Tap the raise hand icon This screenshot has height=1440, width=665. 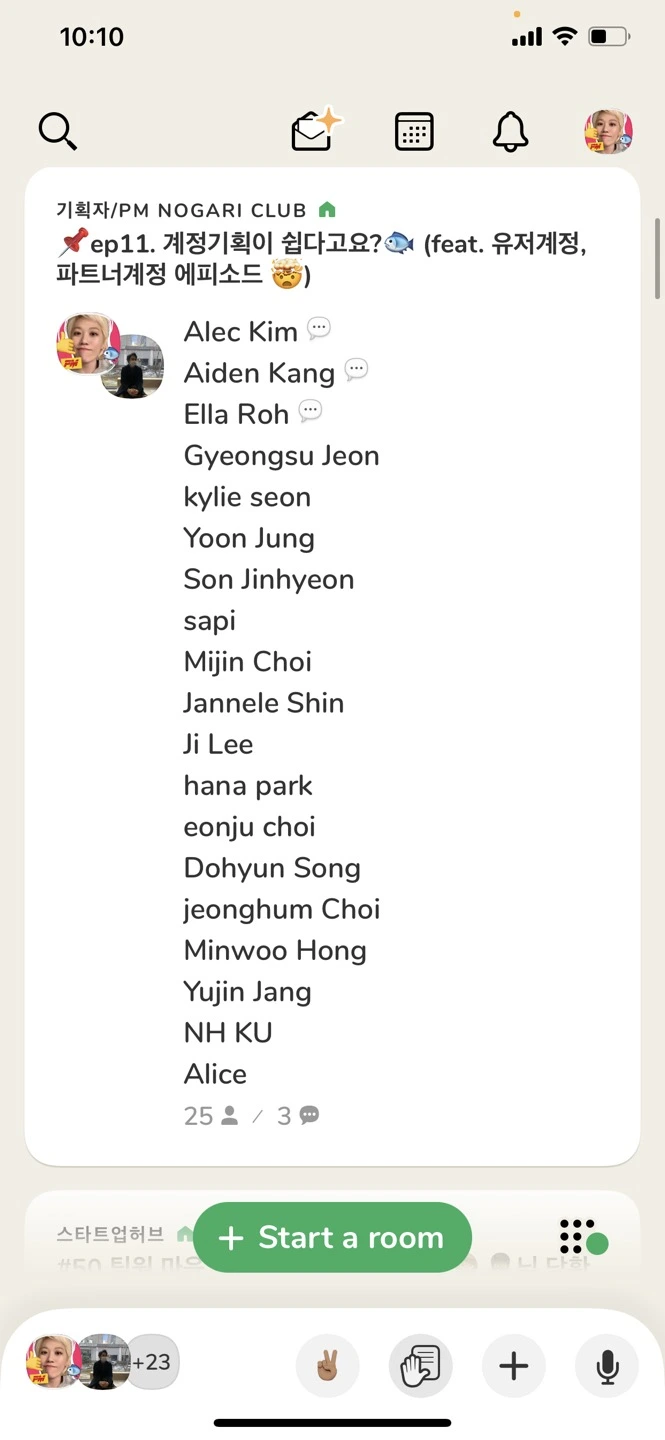pyautogui.click(x=420, y=1365)
